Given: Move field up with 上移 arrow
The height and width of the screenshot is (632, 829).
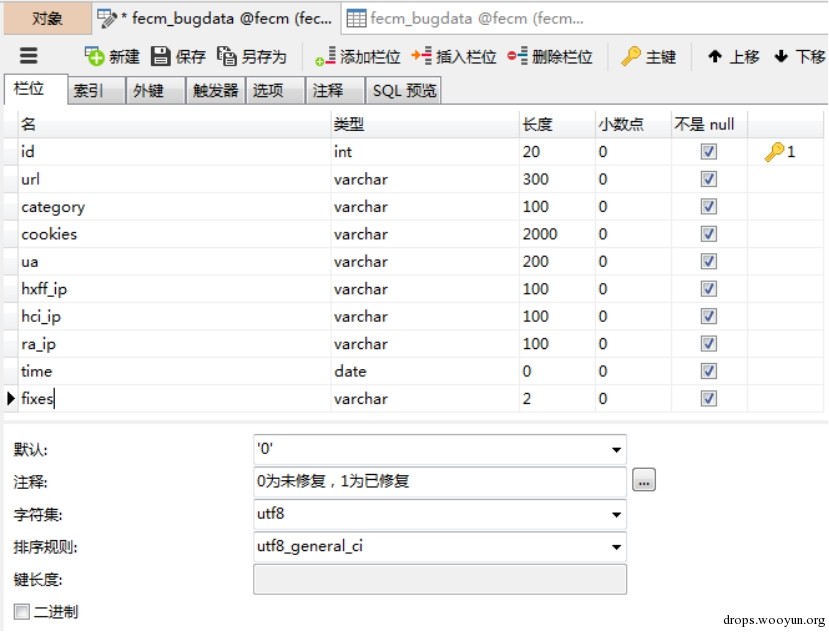Looking at the screenshot, I should tap(715, 56).
